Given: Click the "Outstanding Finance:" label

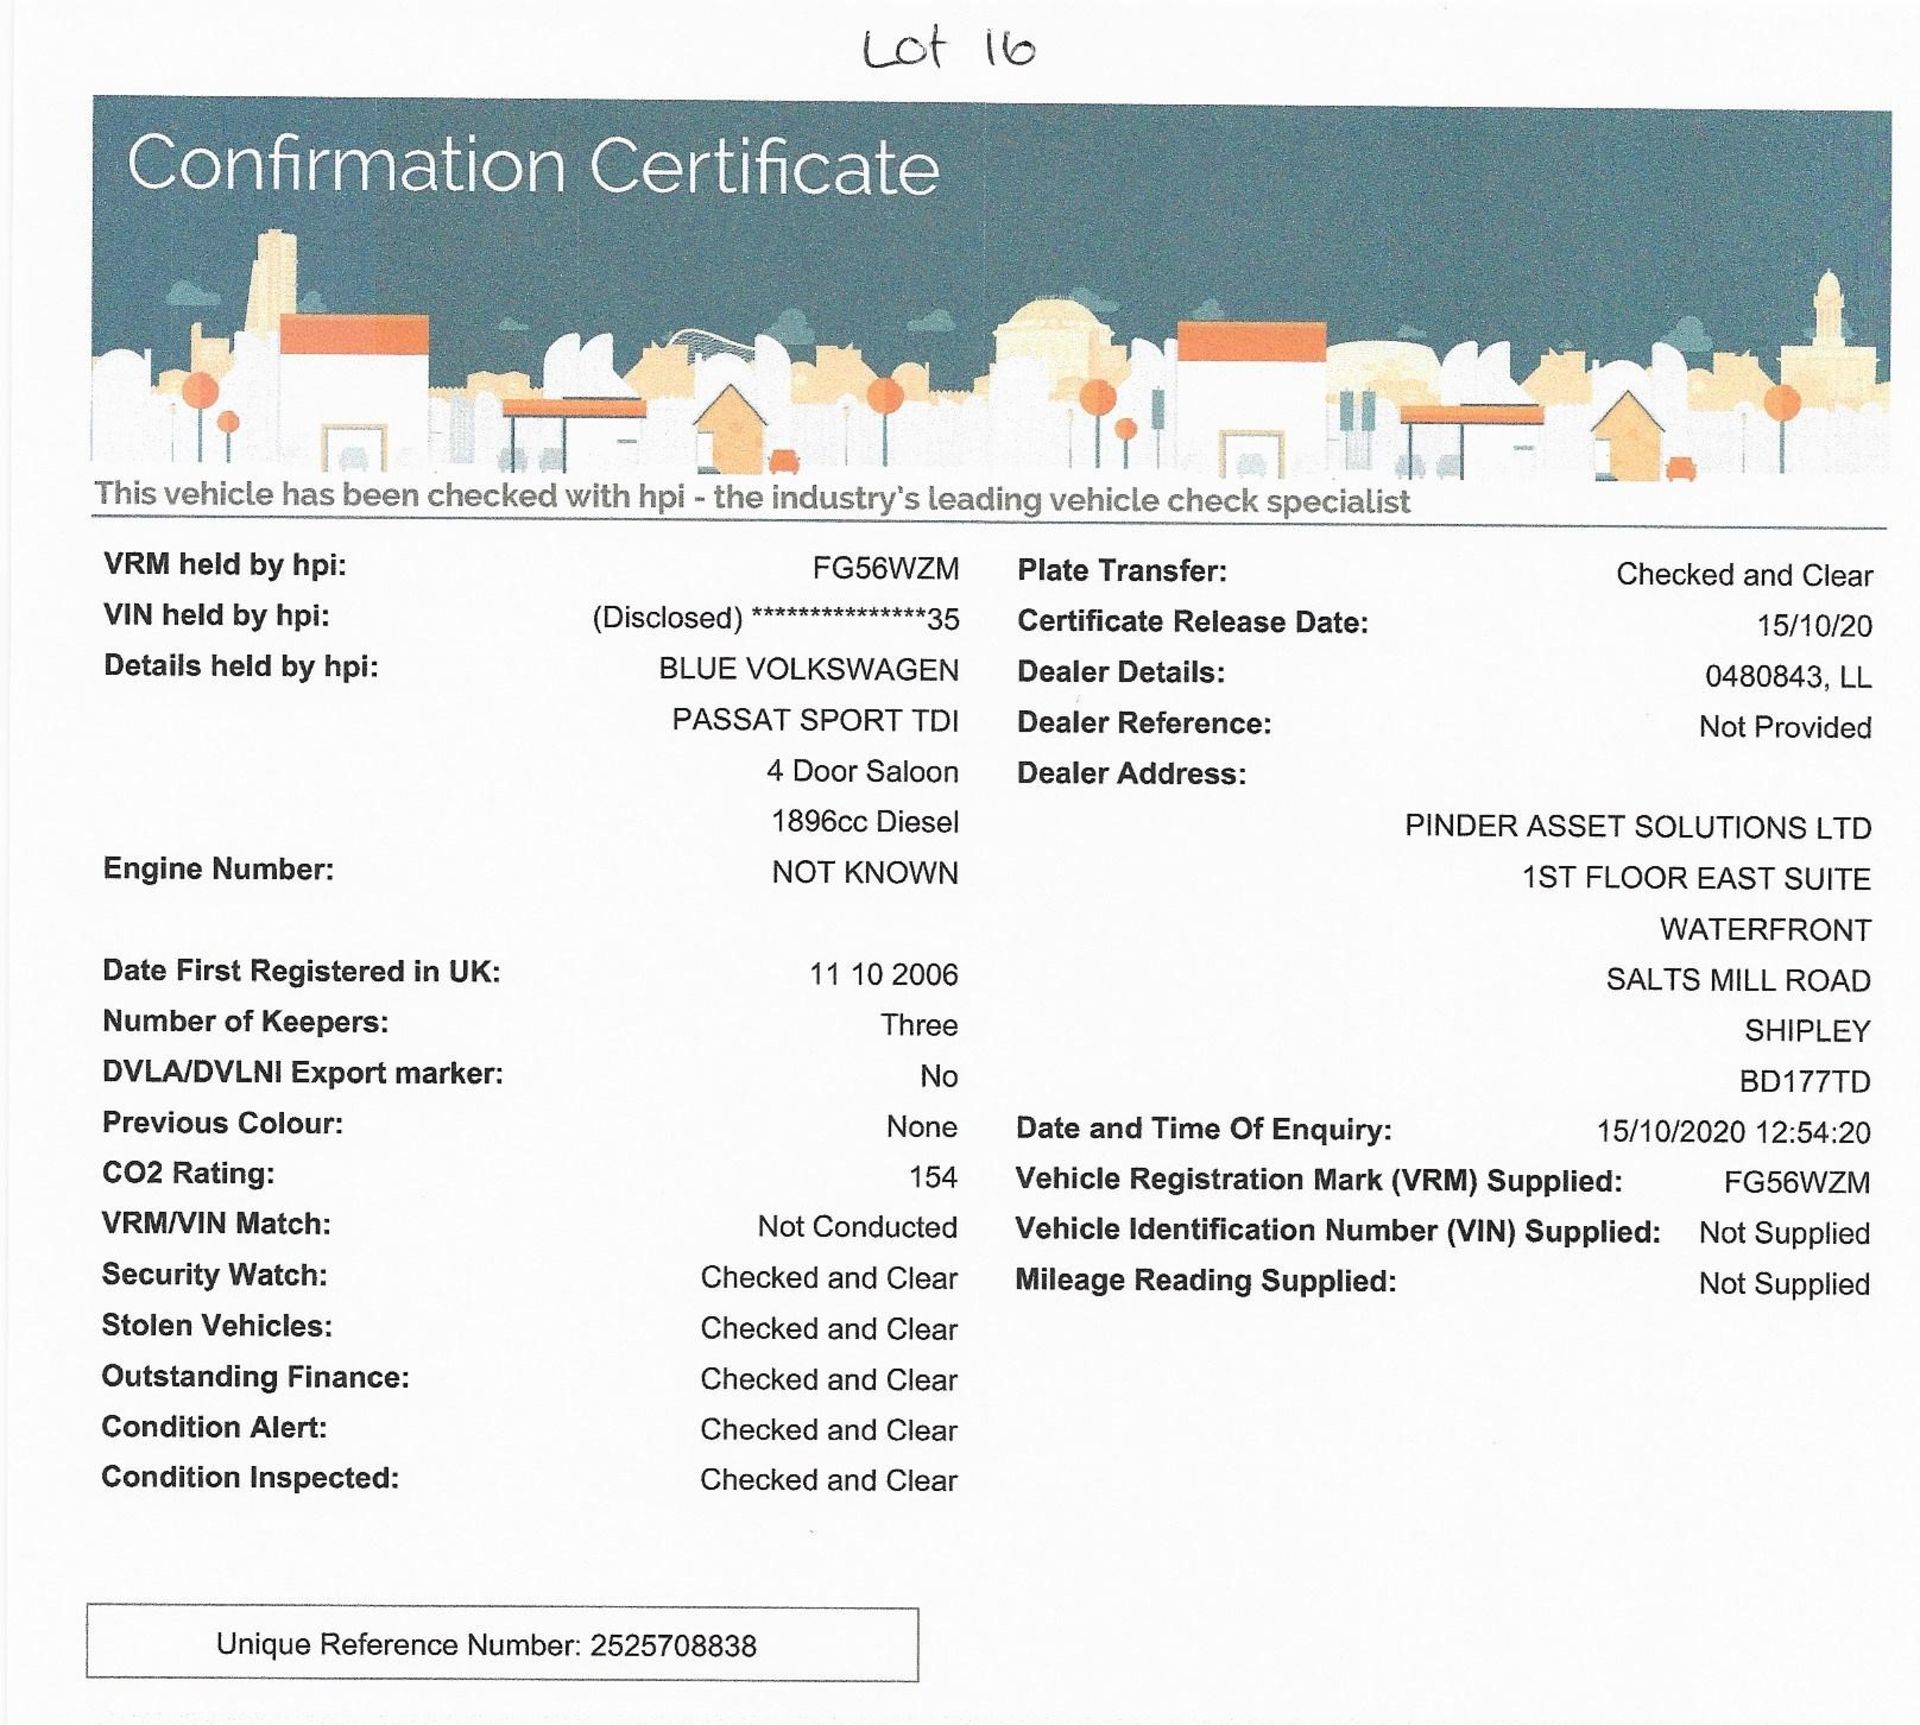Looking at the screenshot, I should [256, 1377].
